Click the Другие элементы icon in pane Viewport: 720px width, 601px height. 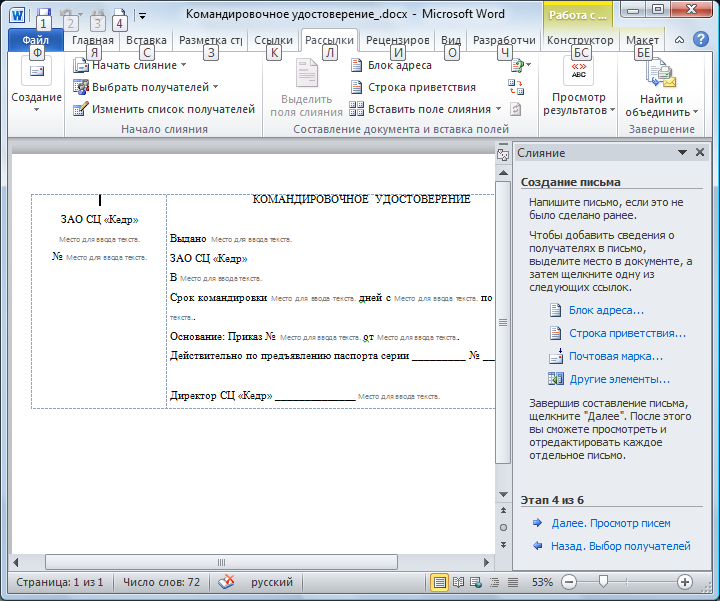(556, 379)
